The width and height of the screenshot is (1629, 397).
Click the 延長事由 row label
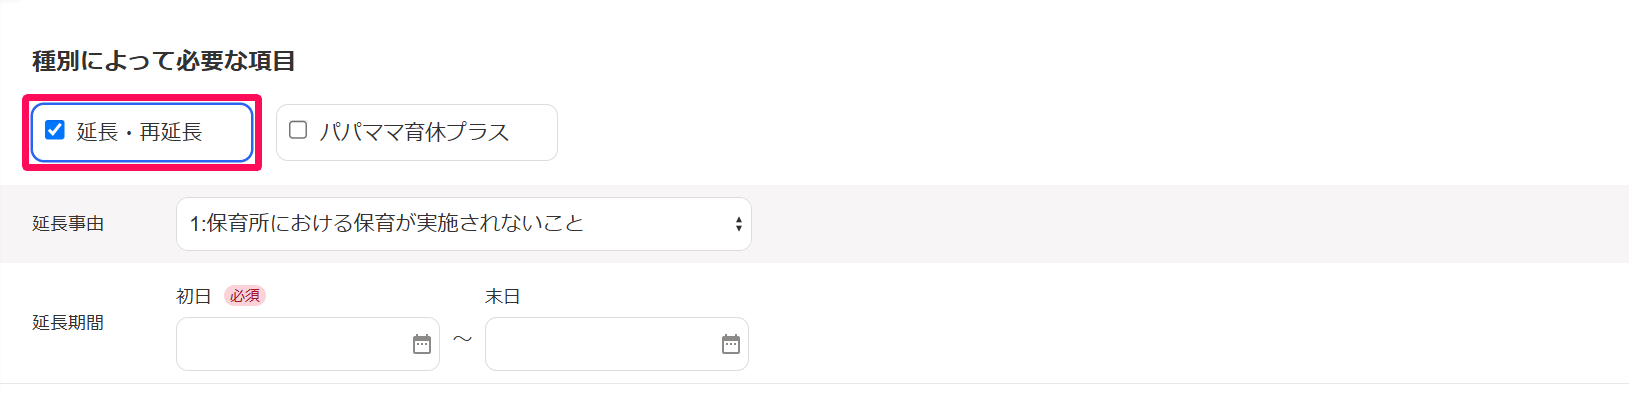point(68,224)
